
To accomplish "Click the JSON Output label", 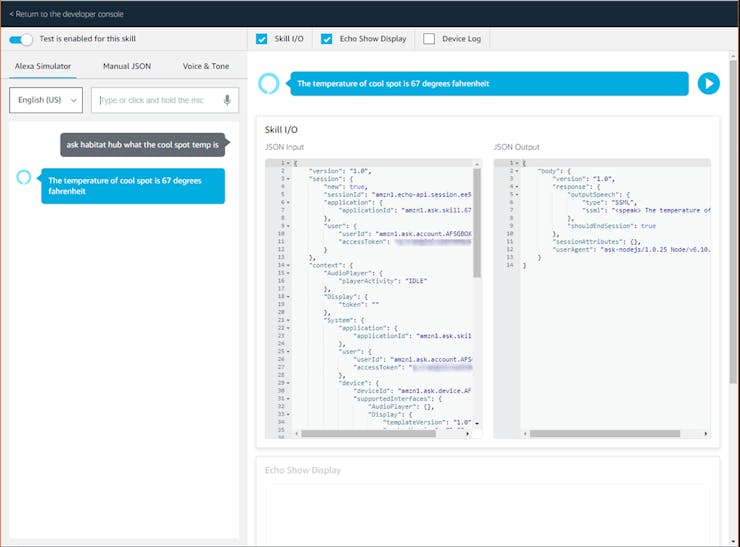I will (x=516, y=147).
